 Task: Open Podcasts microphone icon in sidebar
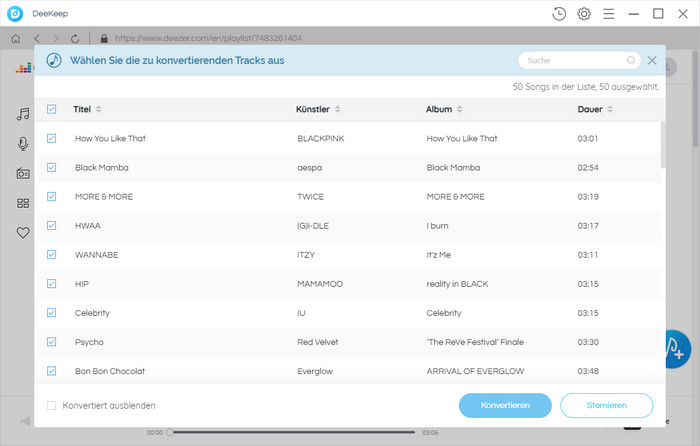[x=23, y=144]
